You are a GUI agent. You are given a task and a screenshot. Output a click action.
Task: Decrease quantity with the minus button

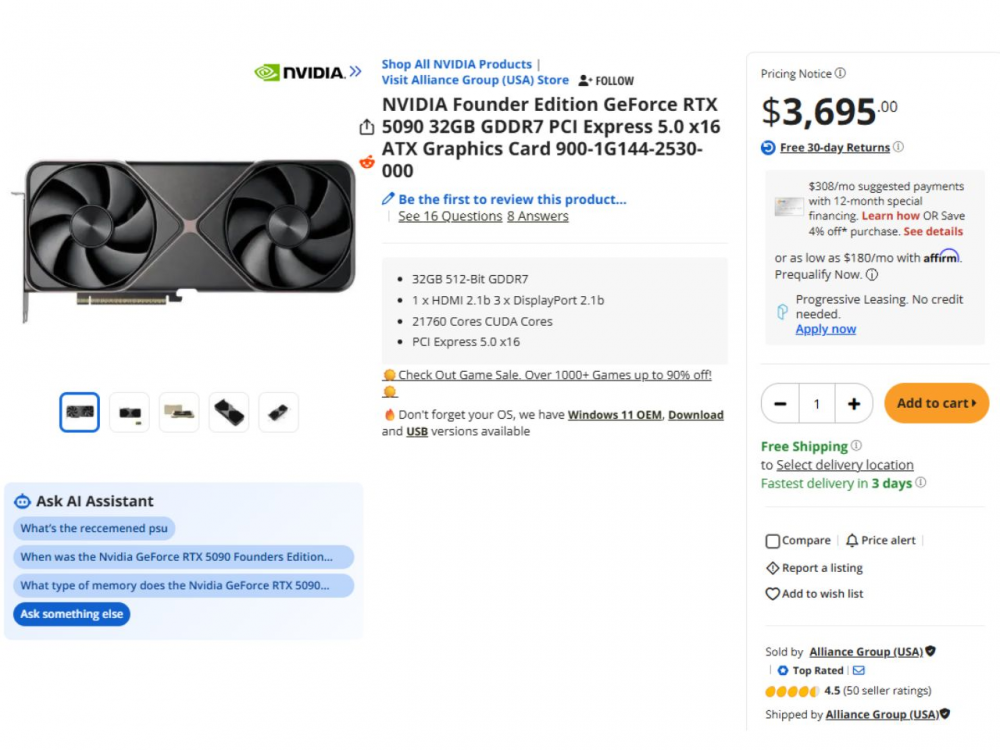[x=780, y=404]
